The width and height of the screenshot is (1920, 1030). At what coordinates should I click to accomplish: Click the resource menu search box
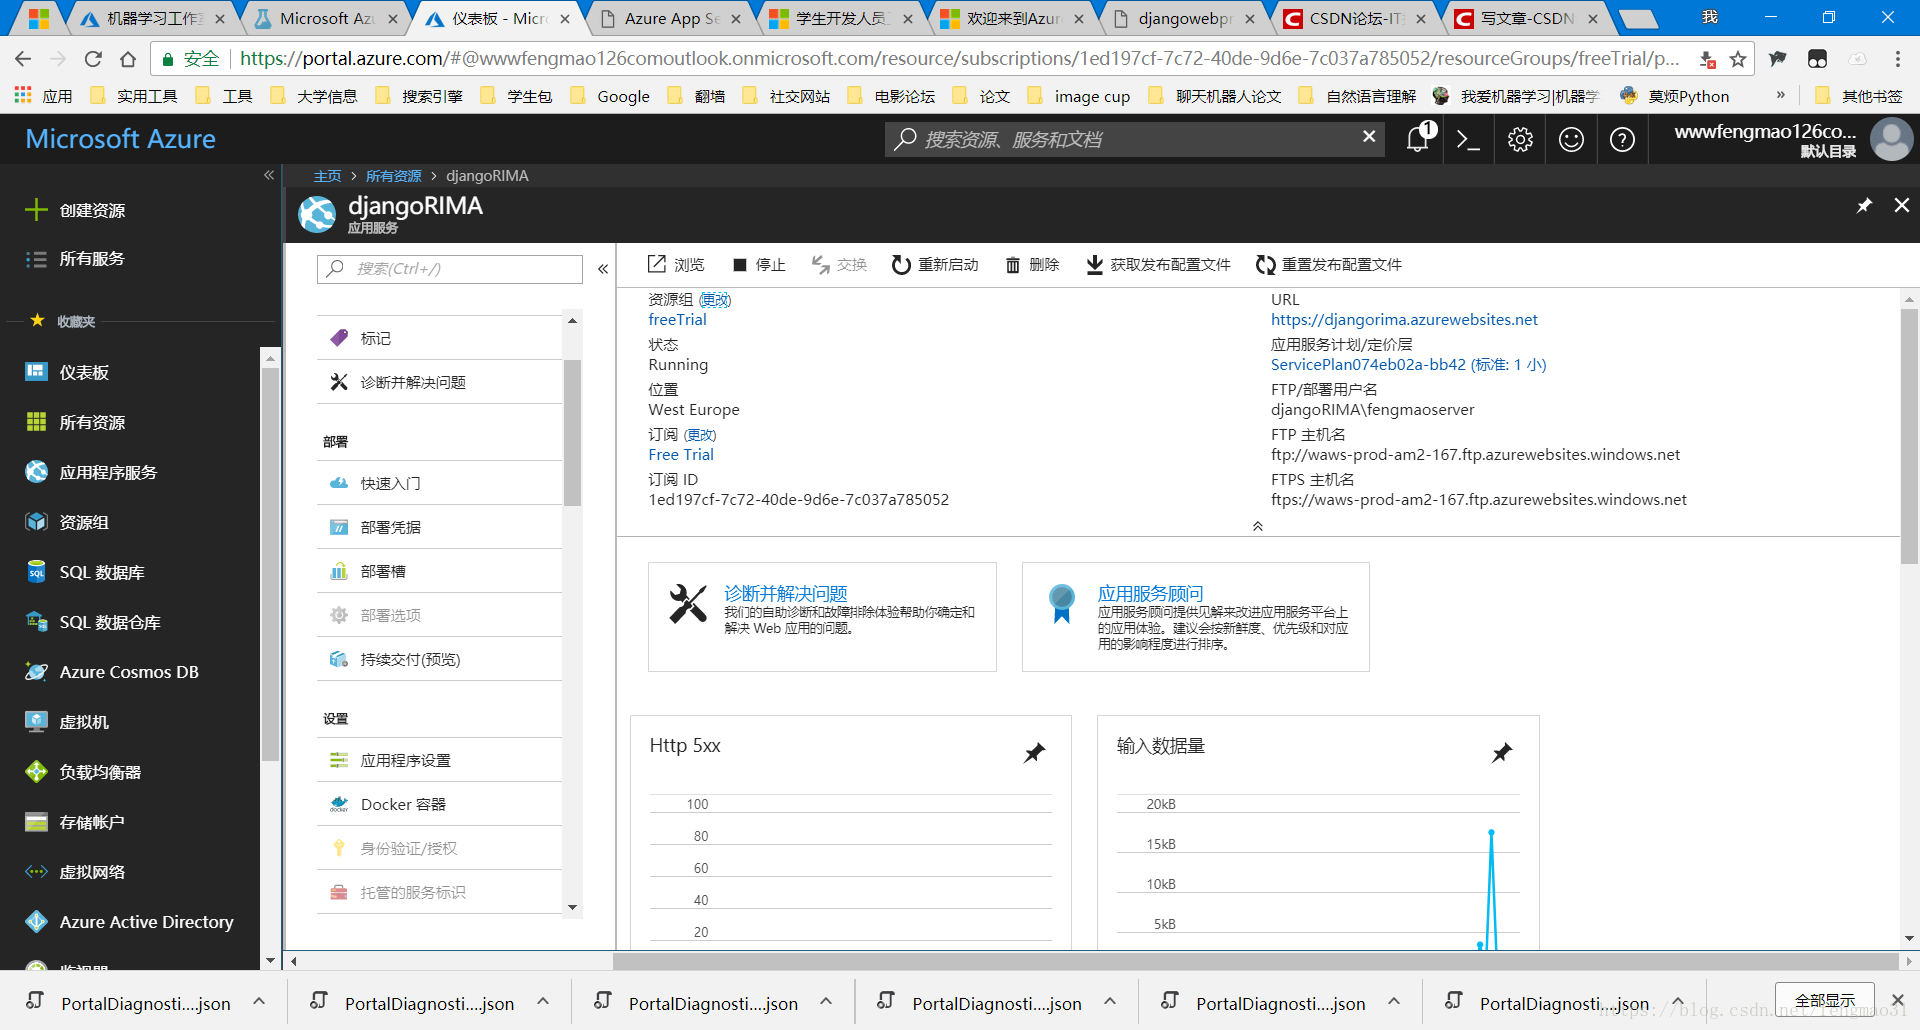(450, 269)
